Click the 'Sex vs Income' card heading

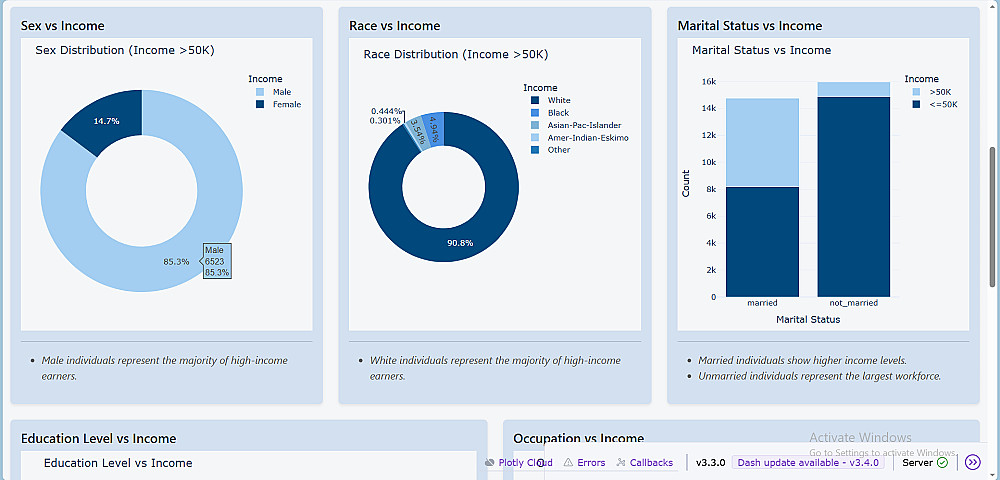62,25
